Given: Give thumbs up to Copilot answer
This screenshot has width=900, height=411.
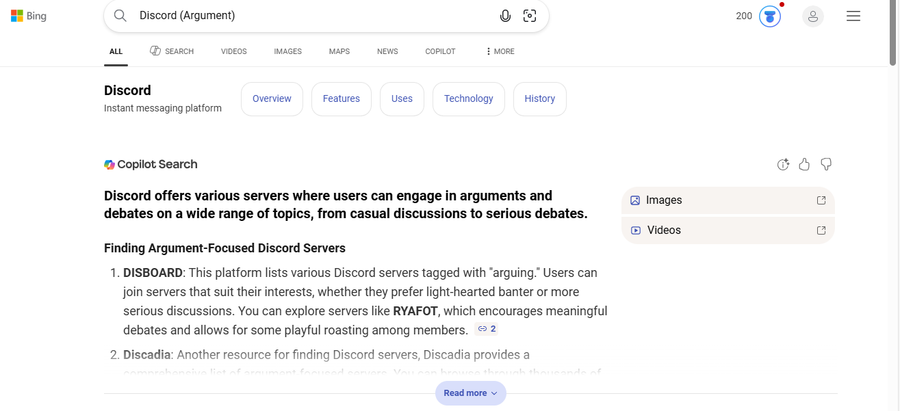Looking at the screenshot, I should click(804, 165).
